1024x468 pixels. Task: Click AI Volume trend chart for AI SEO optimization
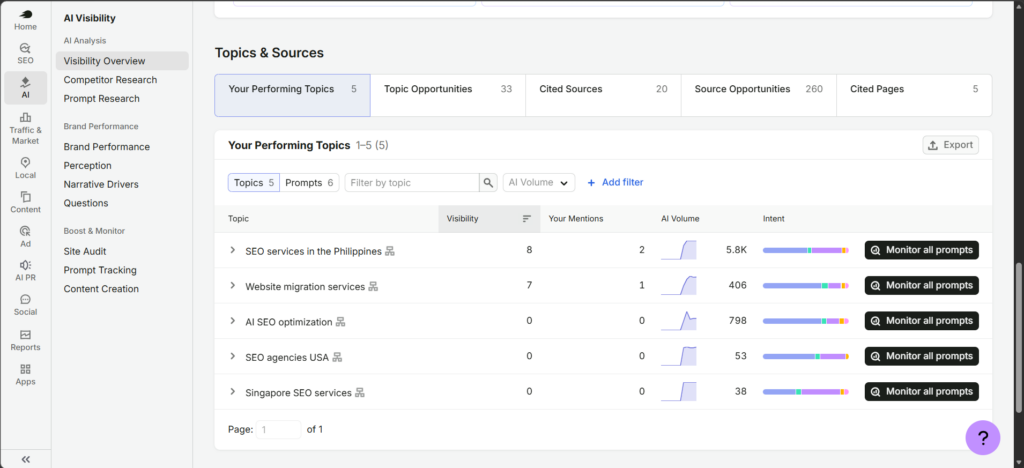coord(679,320)
